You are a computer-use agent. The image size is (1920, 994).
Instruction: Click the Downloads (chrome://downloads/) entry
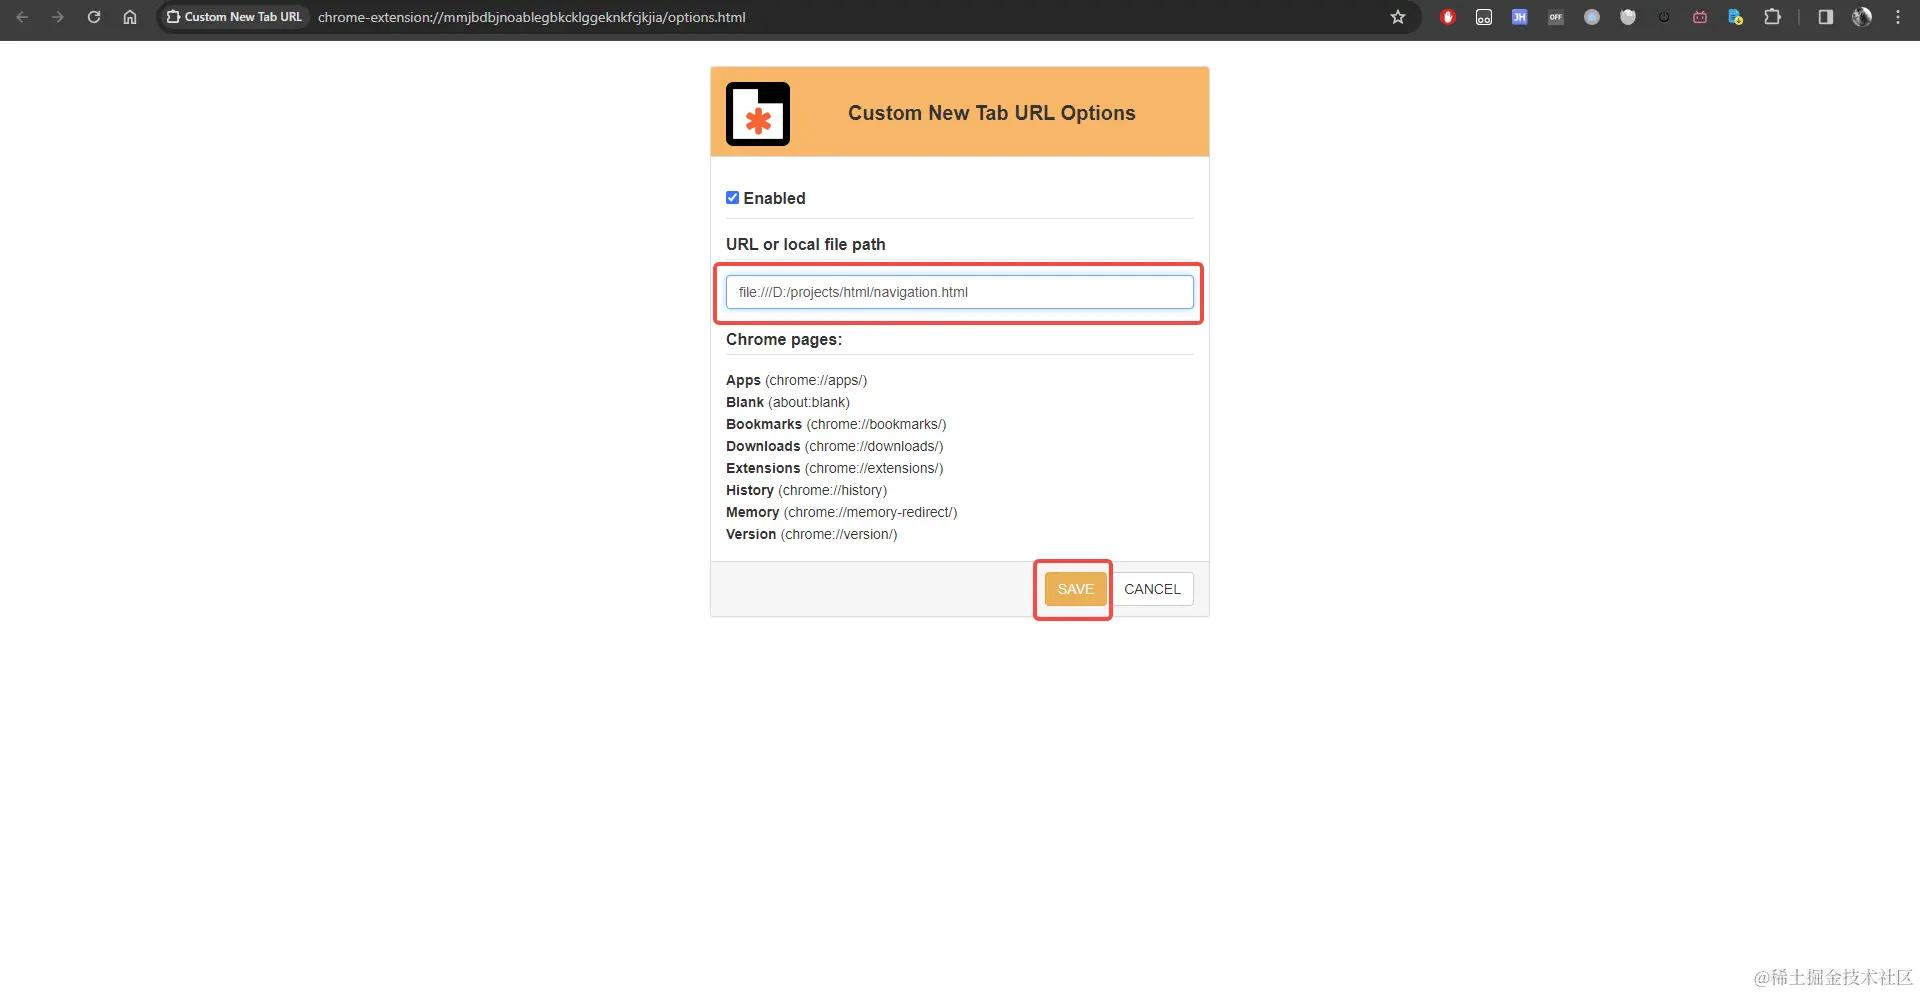tap(834, 446)
